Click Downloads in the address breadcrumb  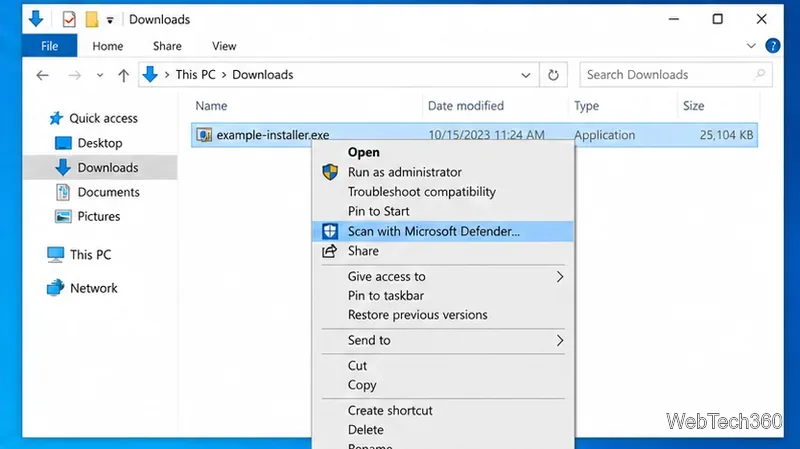click(x=263, y=74)
